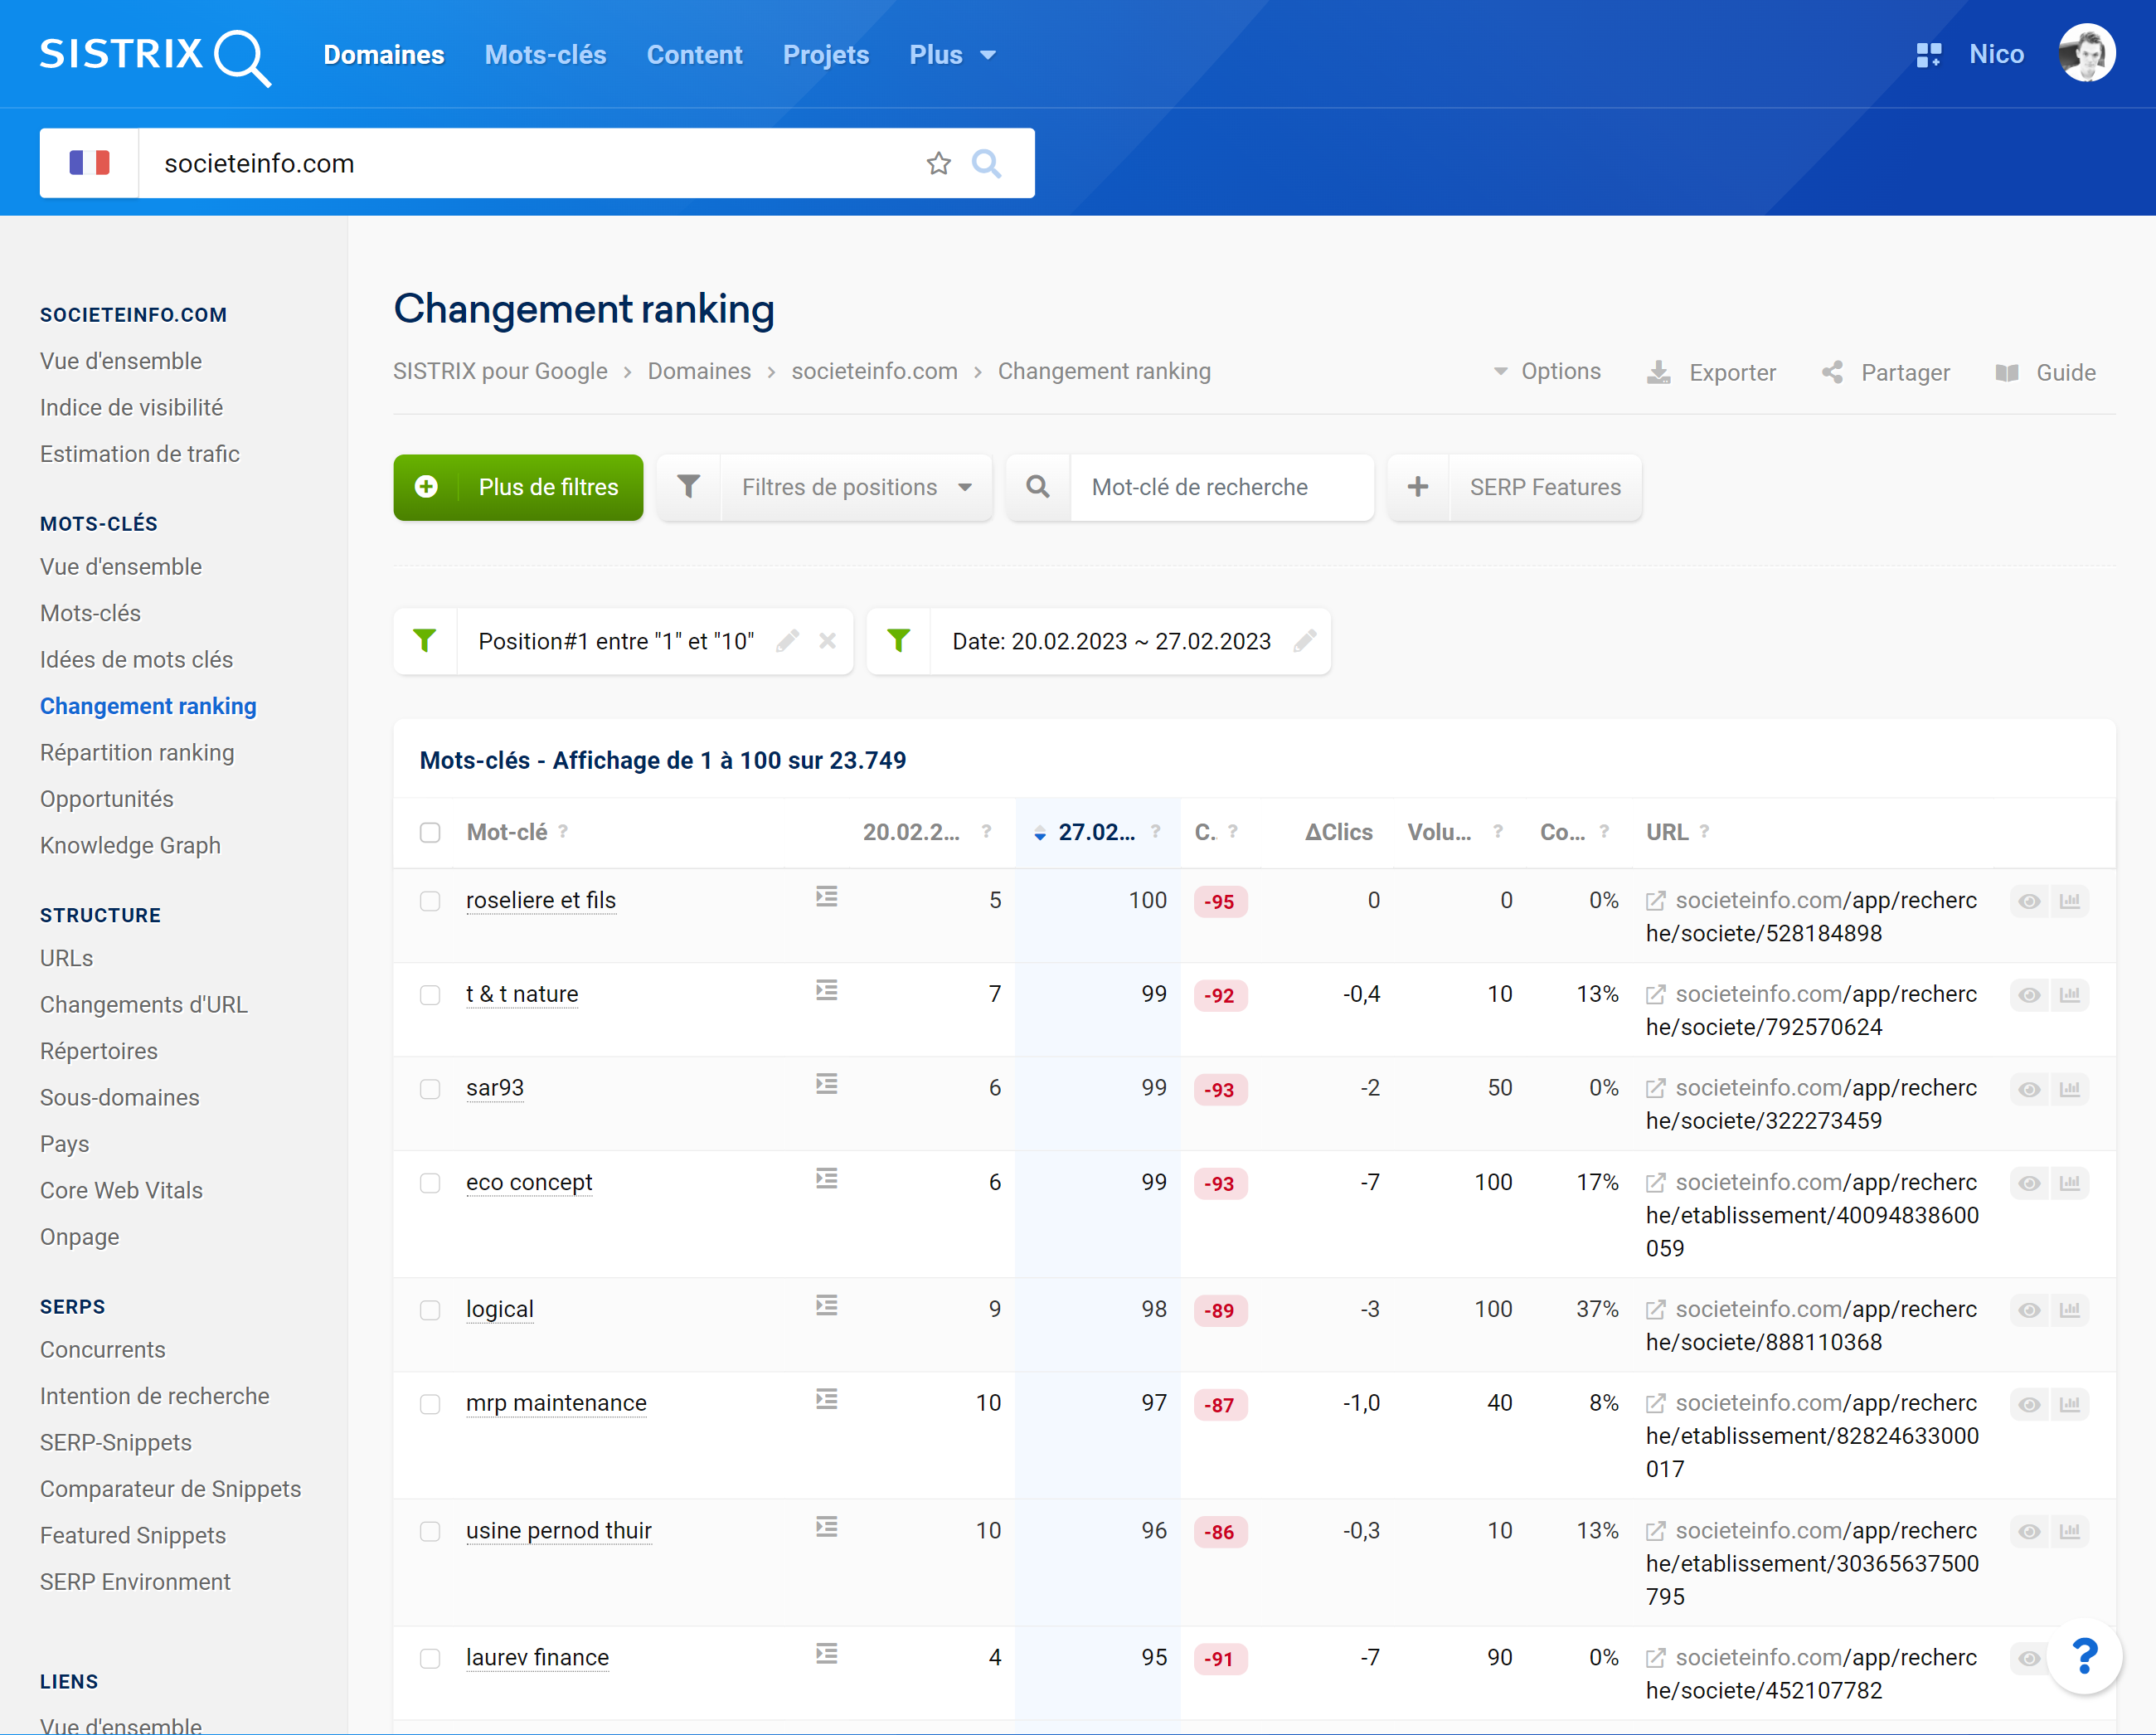The width and height of the screenshot is (2156, 1735).
Task: Click the SISTRIX logo
Action: point(155,56)
